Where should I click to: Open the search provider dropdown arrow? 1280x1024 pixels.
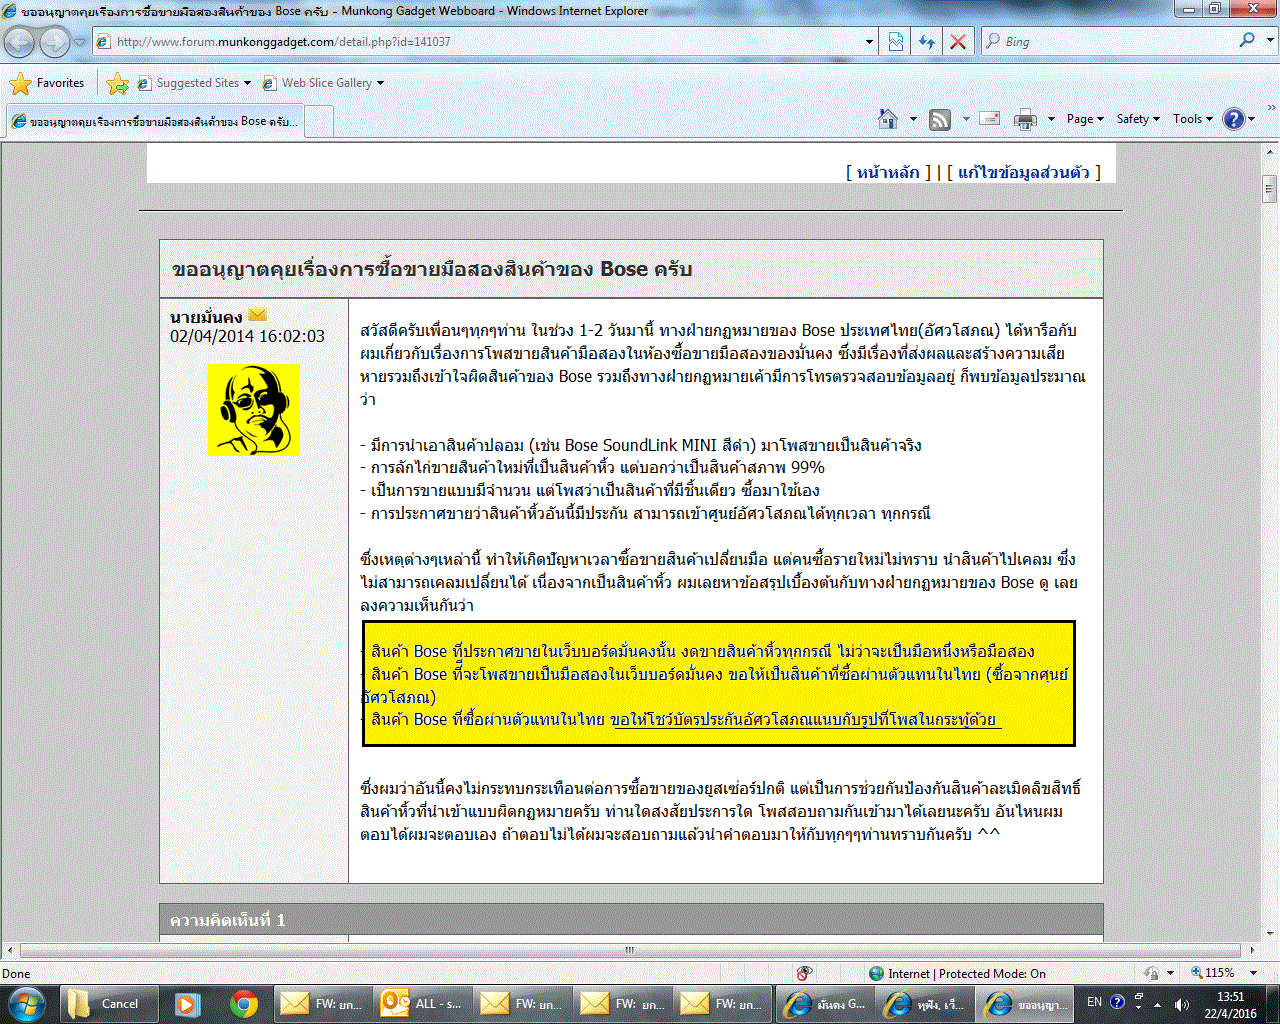[1270, 42]
